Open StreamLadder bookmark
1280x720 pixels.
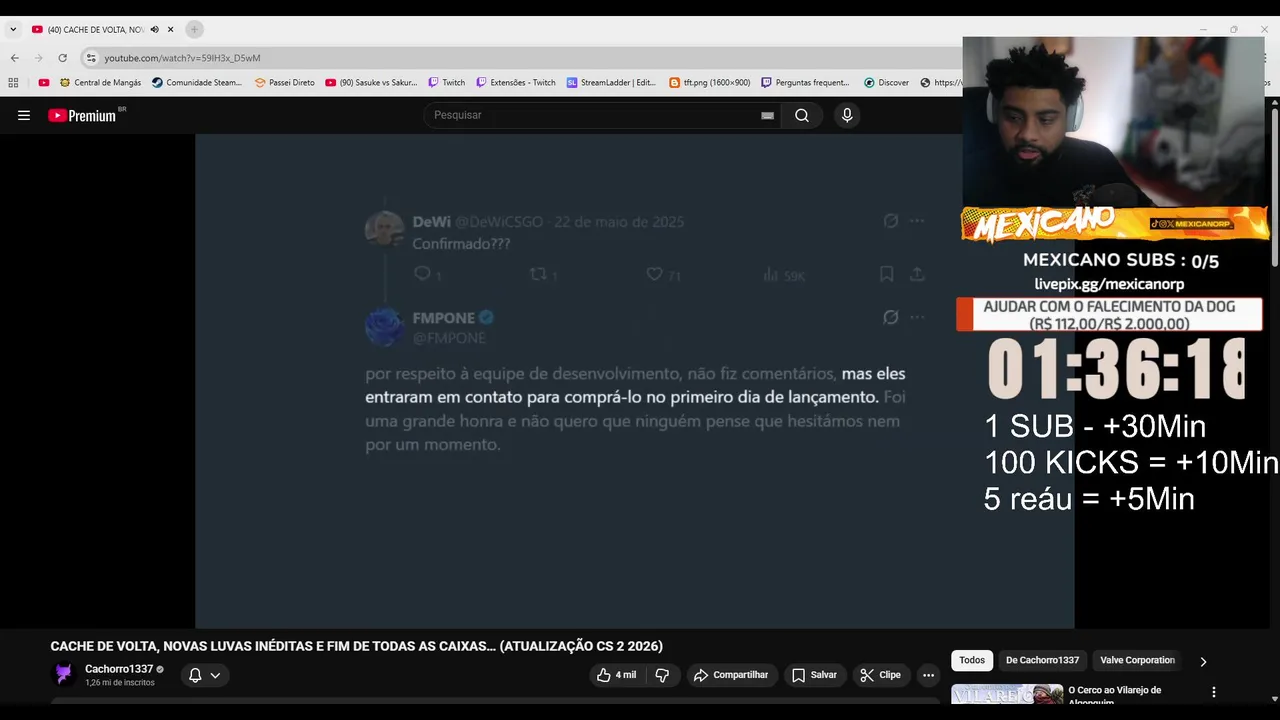coord(611,83)
